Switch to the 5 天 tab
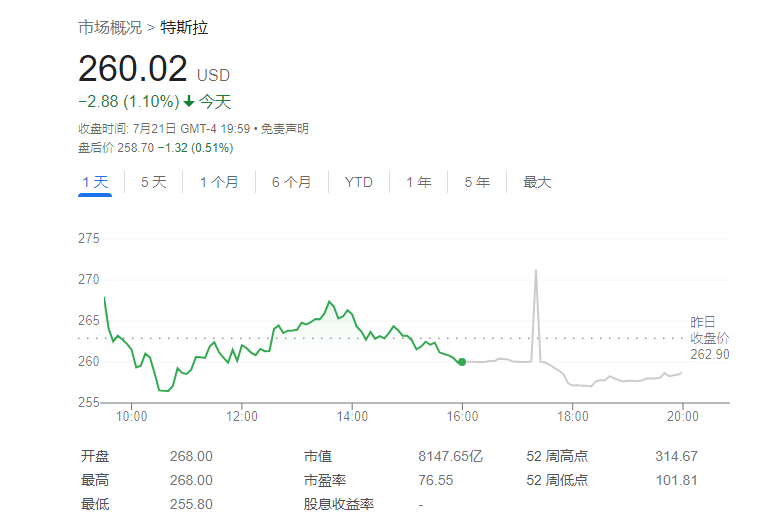Screen dimensions: 773x524 pos(153,182)
